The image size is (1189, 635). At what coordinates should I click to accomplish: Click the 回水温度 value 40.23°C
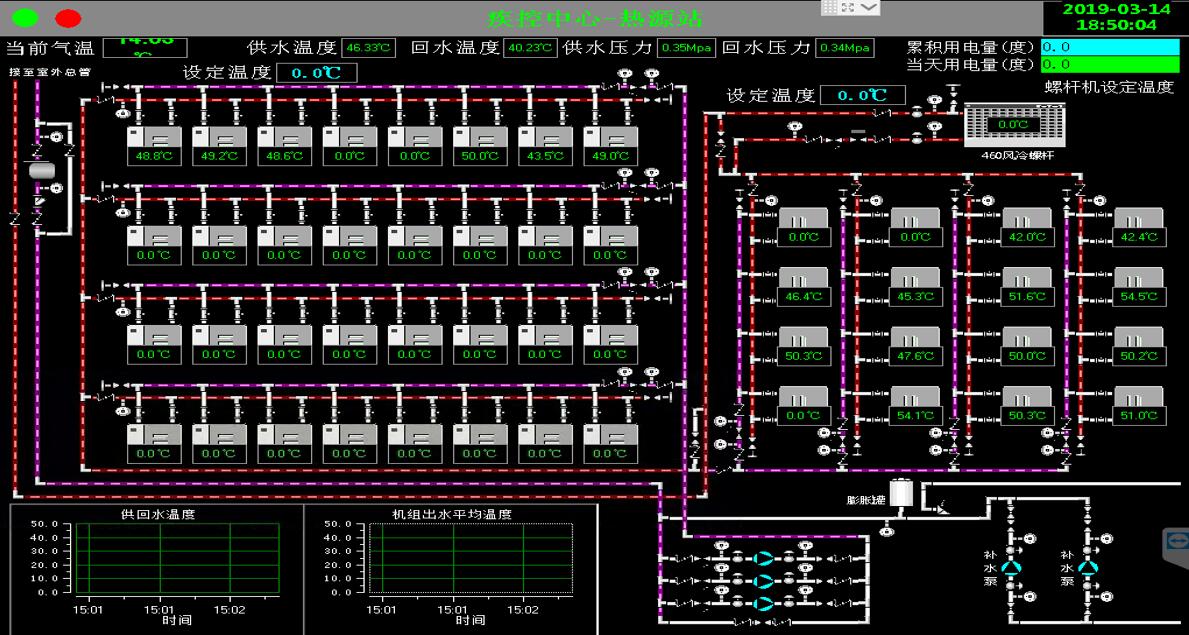530,48
